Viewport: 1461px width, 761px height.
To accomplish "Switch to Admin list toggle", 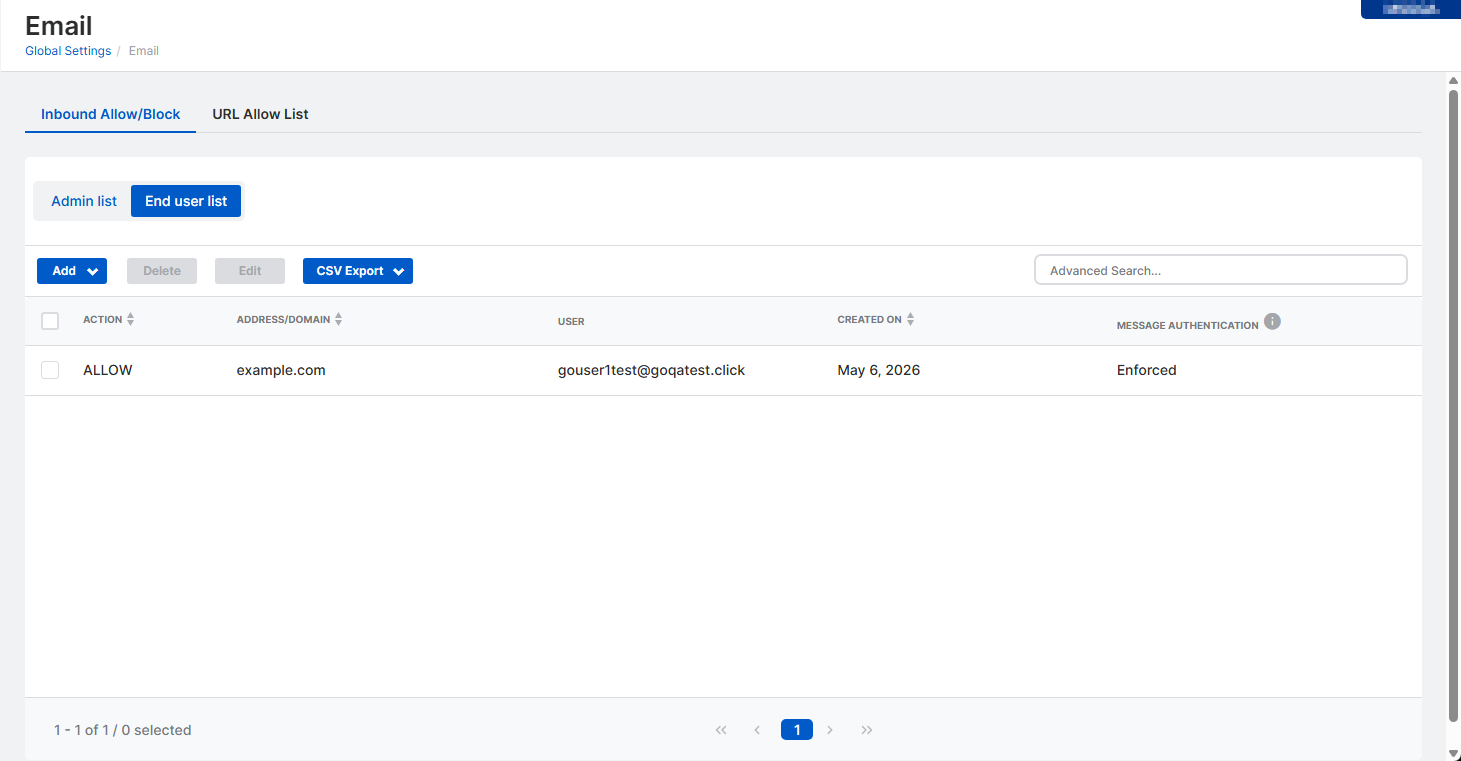I will (x=84, y=201).
